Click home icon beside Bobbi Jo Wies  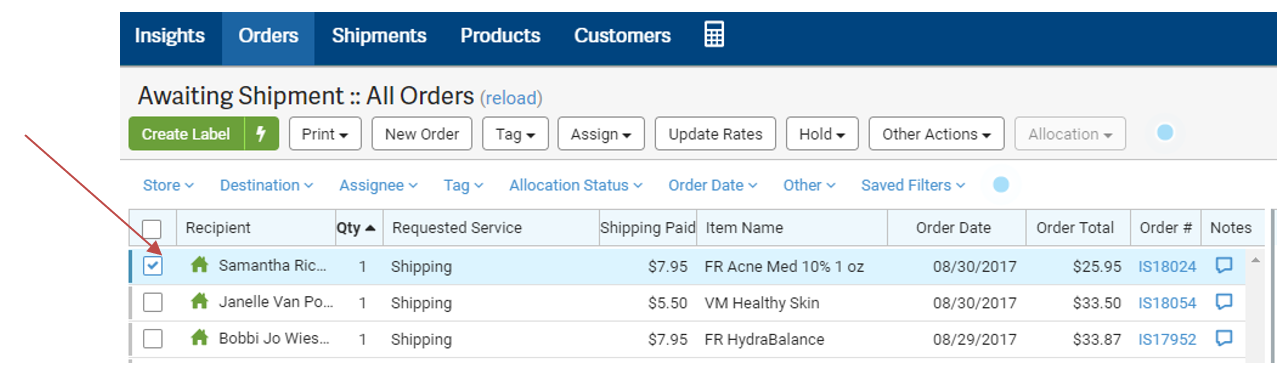[200, 338]
